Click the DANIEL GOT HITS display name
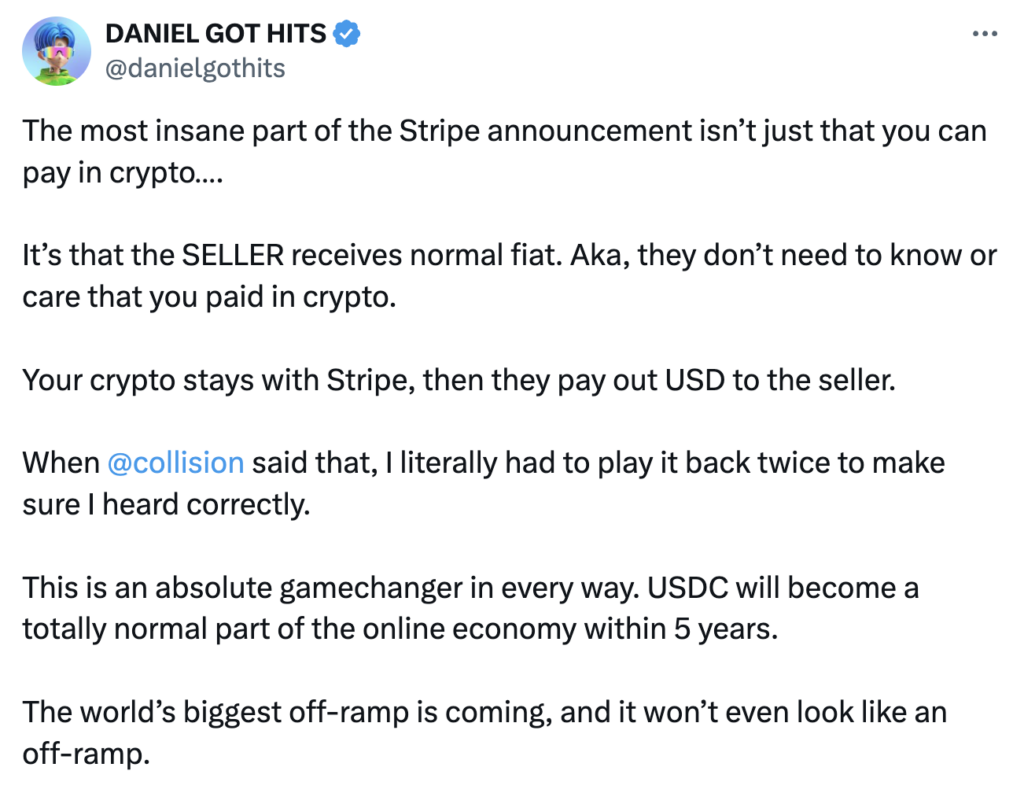 (x=215, y=34)
